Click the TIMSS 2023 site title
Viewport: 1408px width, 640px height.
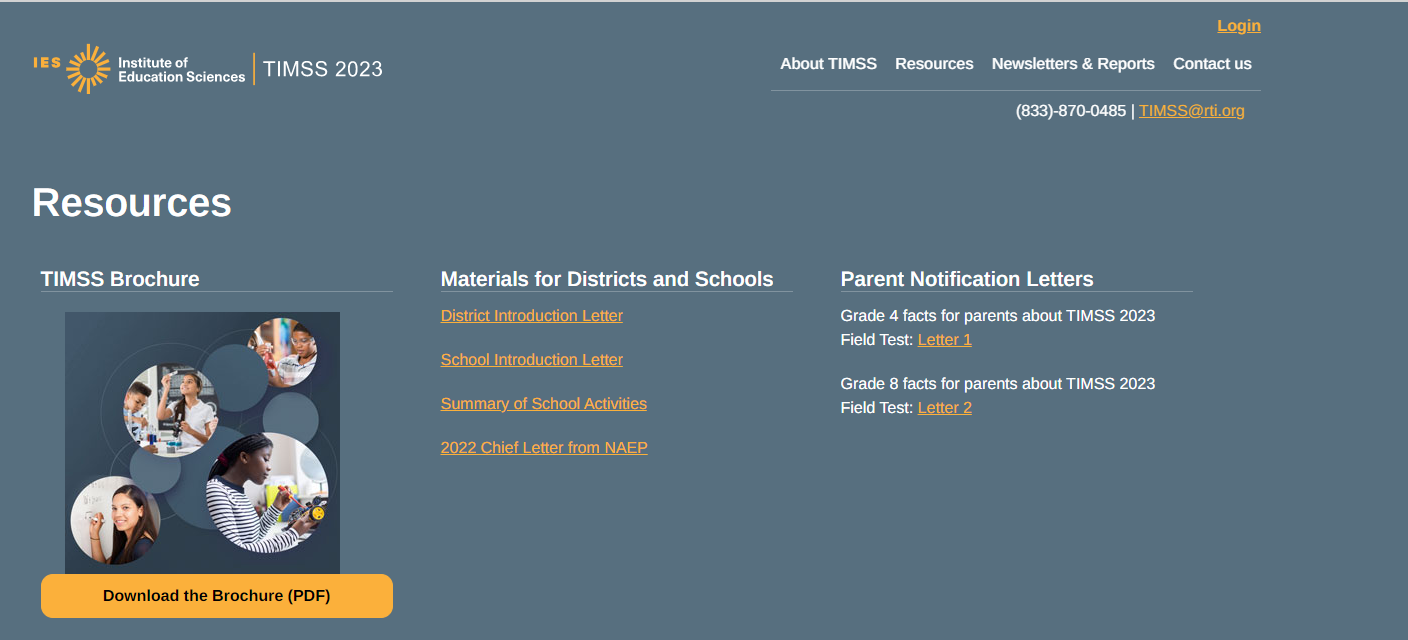click(323, 69)
